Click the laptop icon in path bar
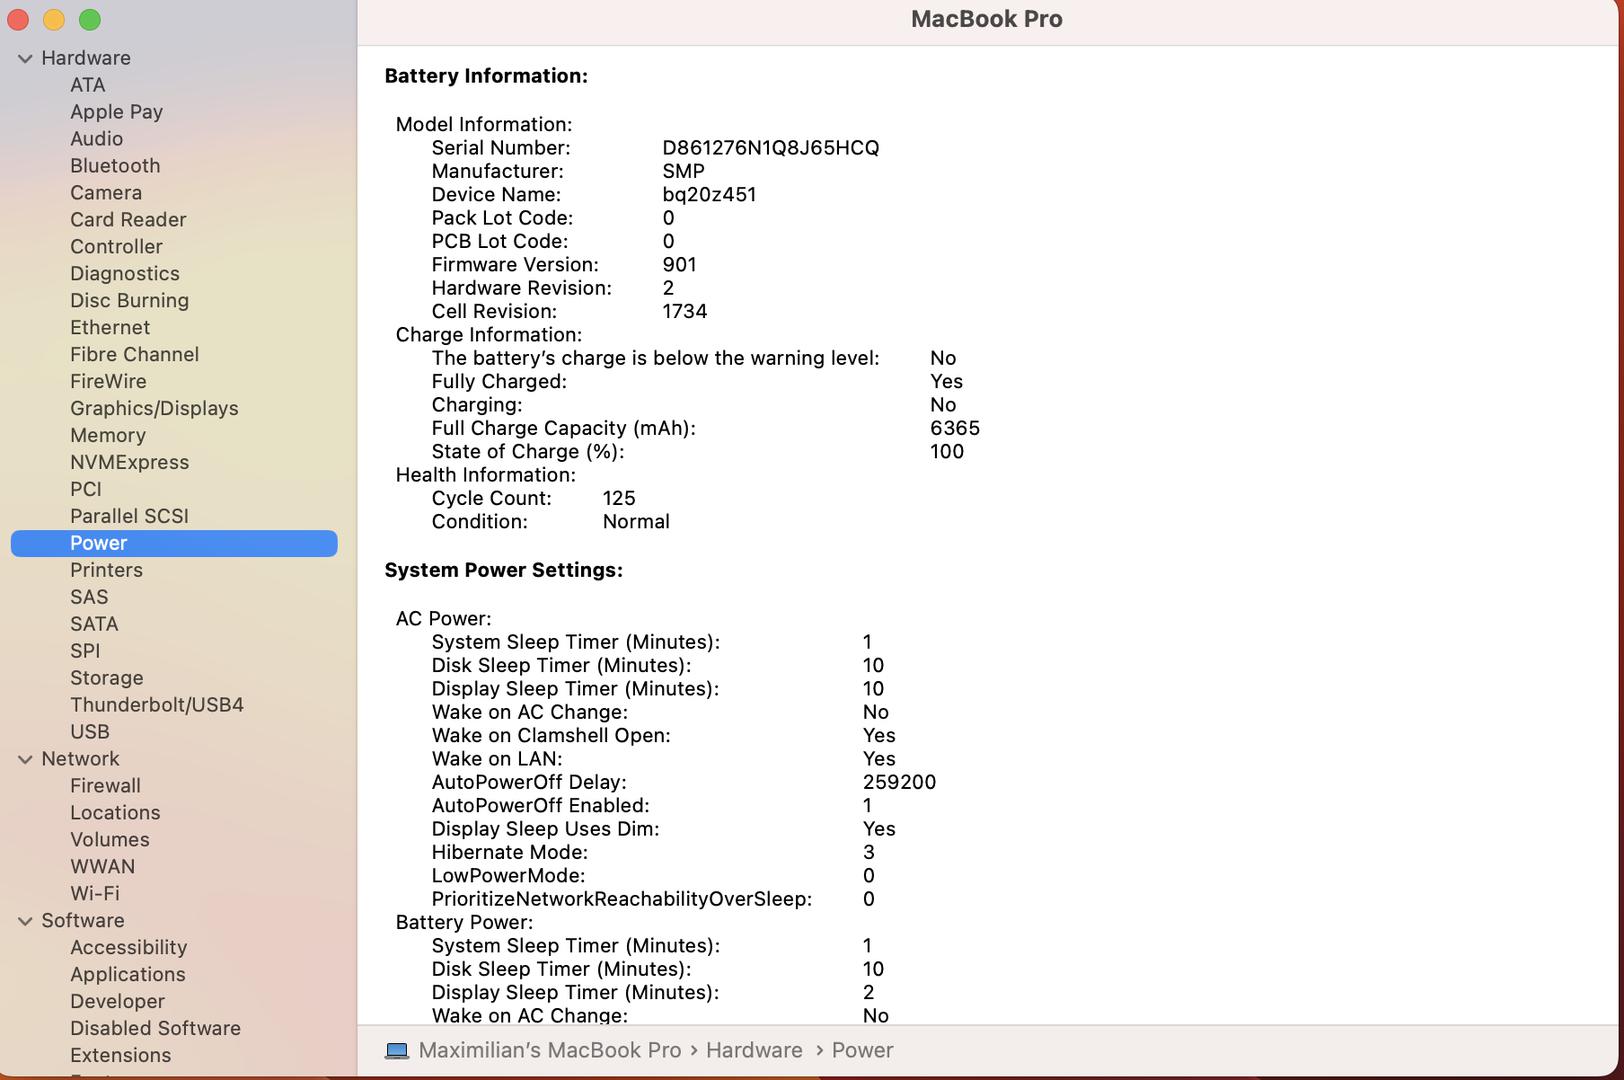1624x1080 pixels. click(x=397, y=1051)
